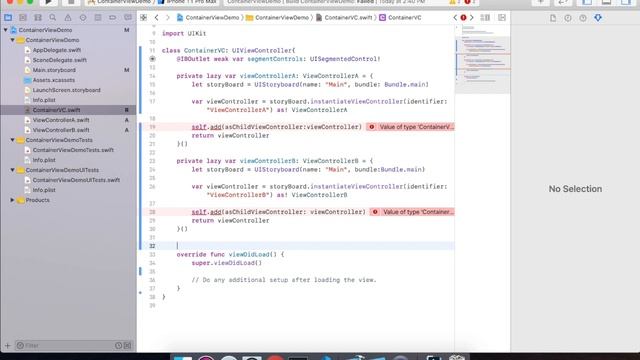Click the error message on line 19
640x360 pixels.
point(410,127)
